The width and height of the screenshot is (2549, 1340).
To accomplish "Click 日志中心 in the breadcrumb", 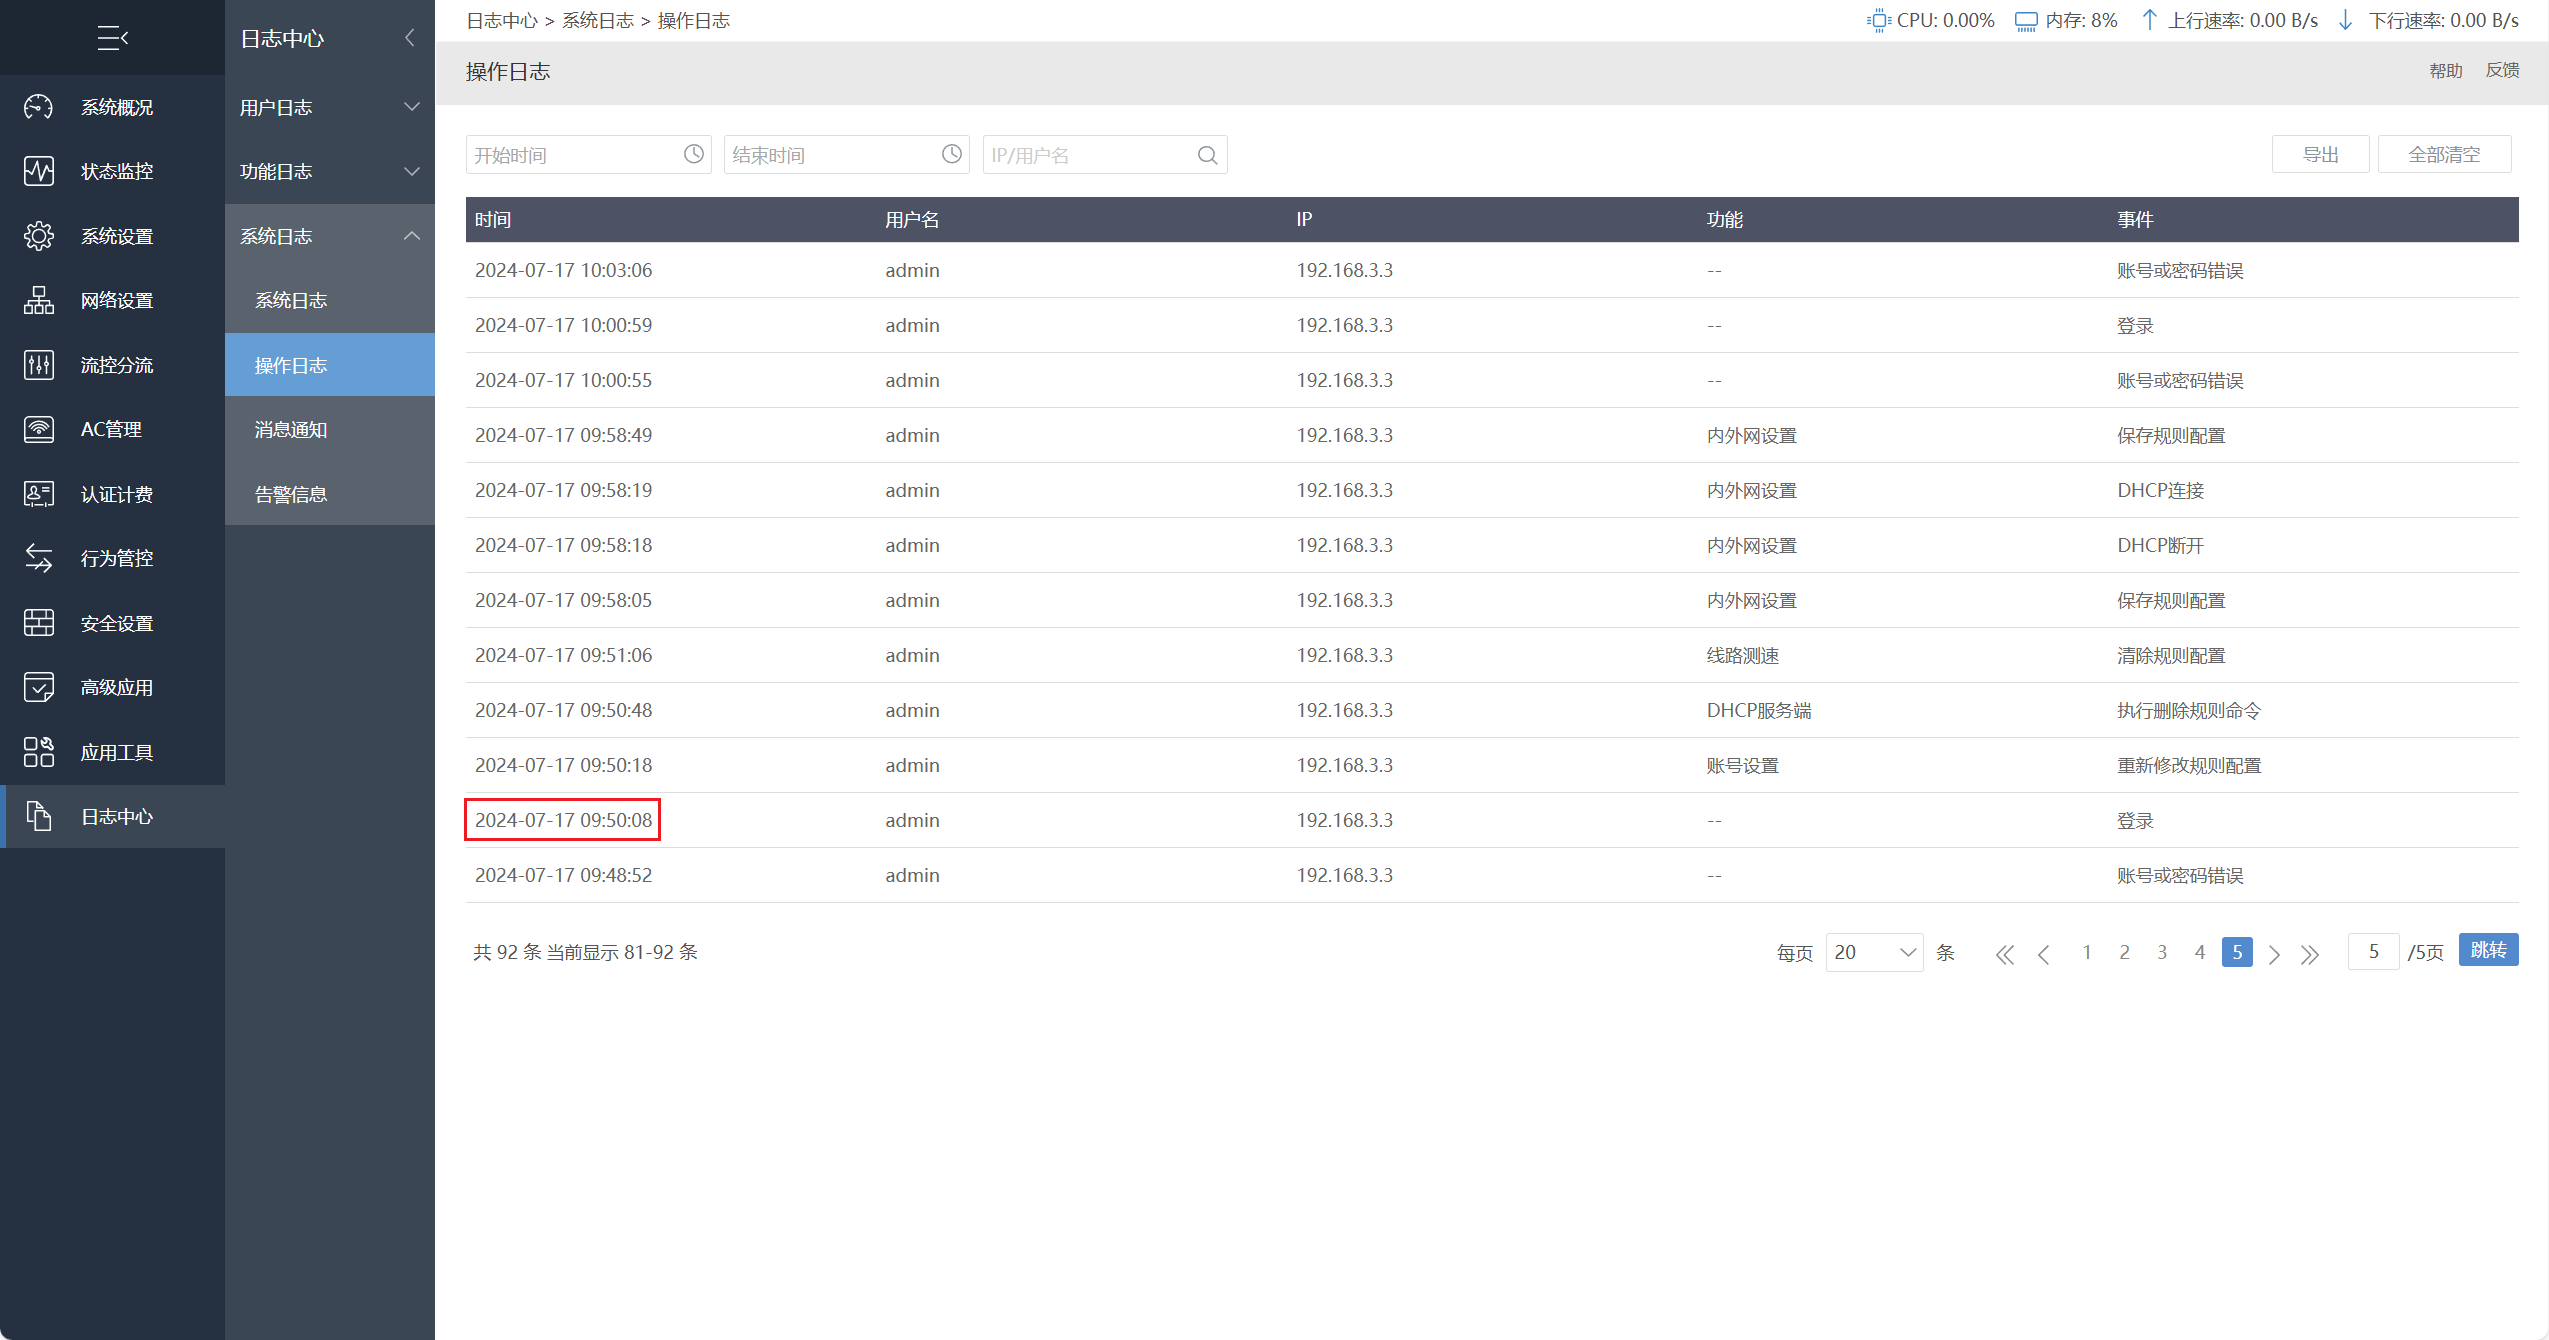I will point(502,20).
